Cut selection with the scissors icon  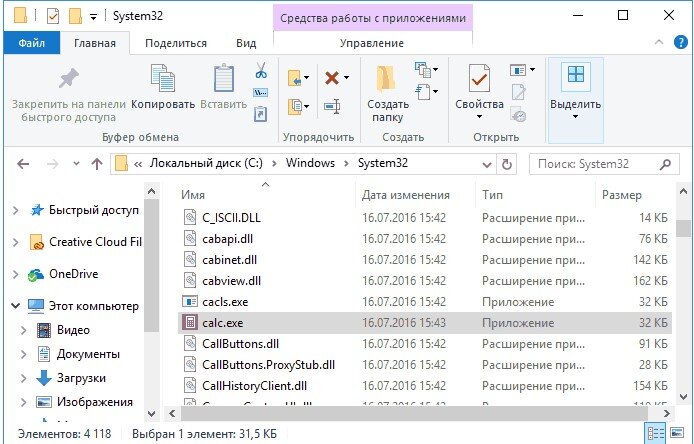pyautogui.click(x=261, y=70)
